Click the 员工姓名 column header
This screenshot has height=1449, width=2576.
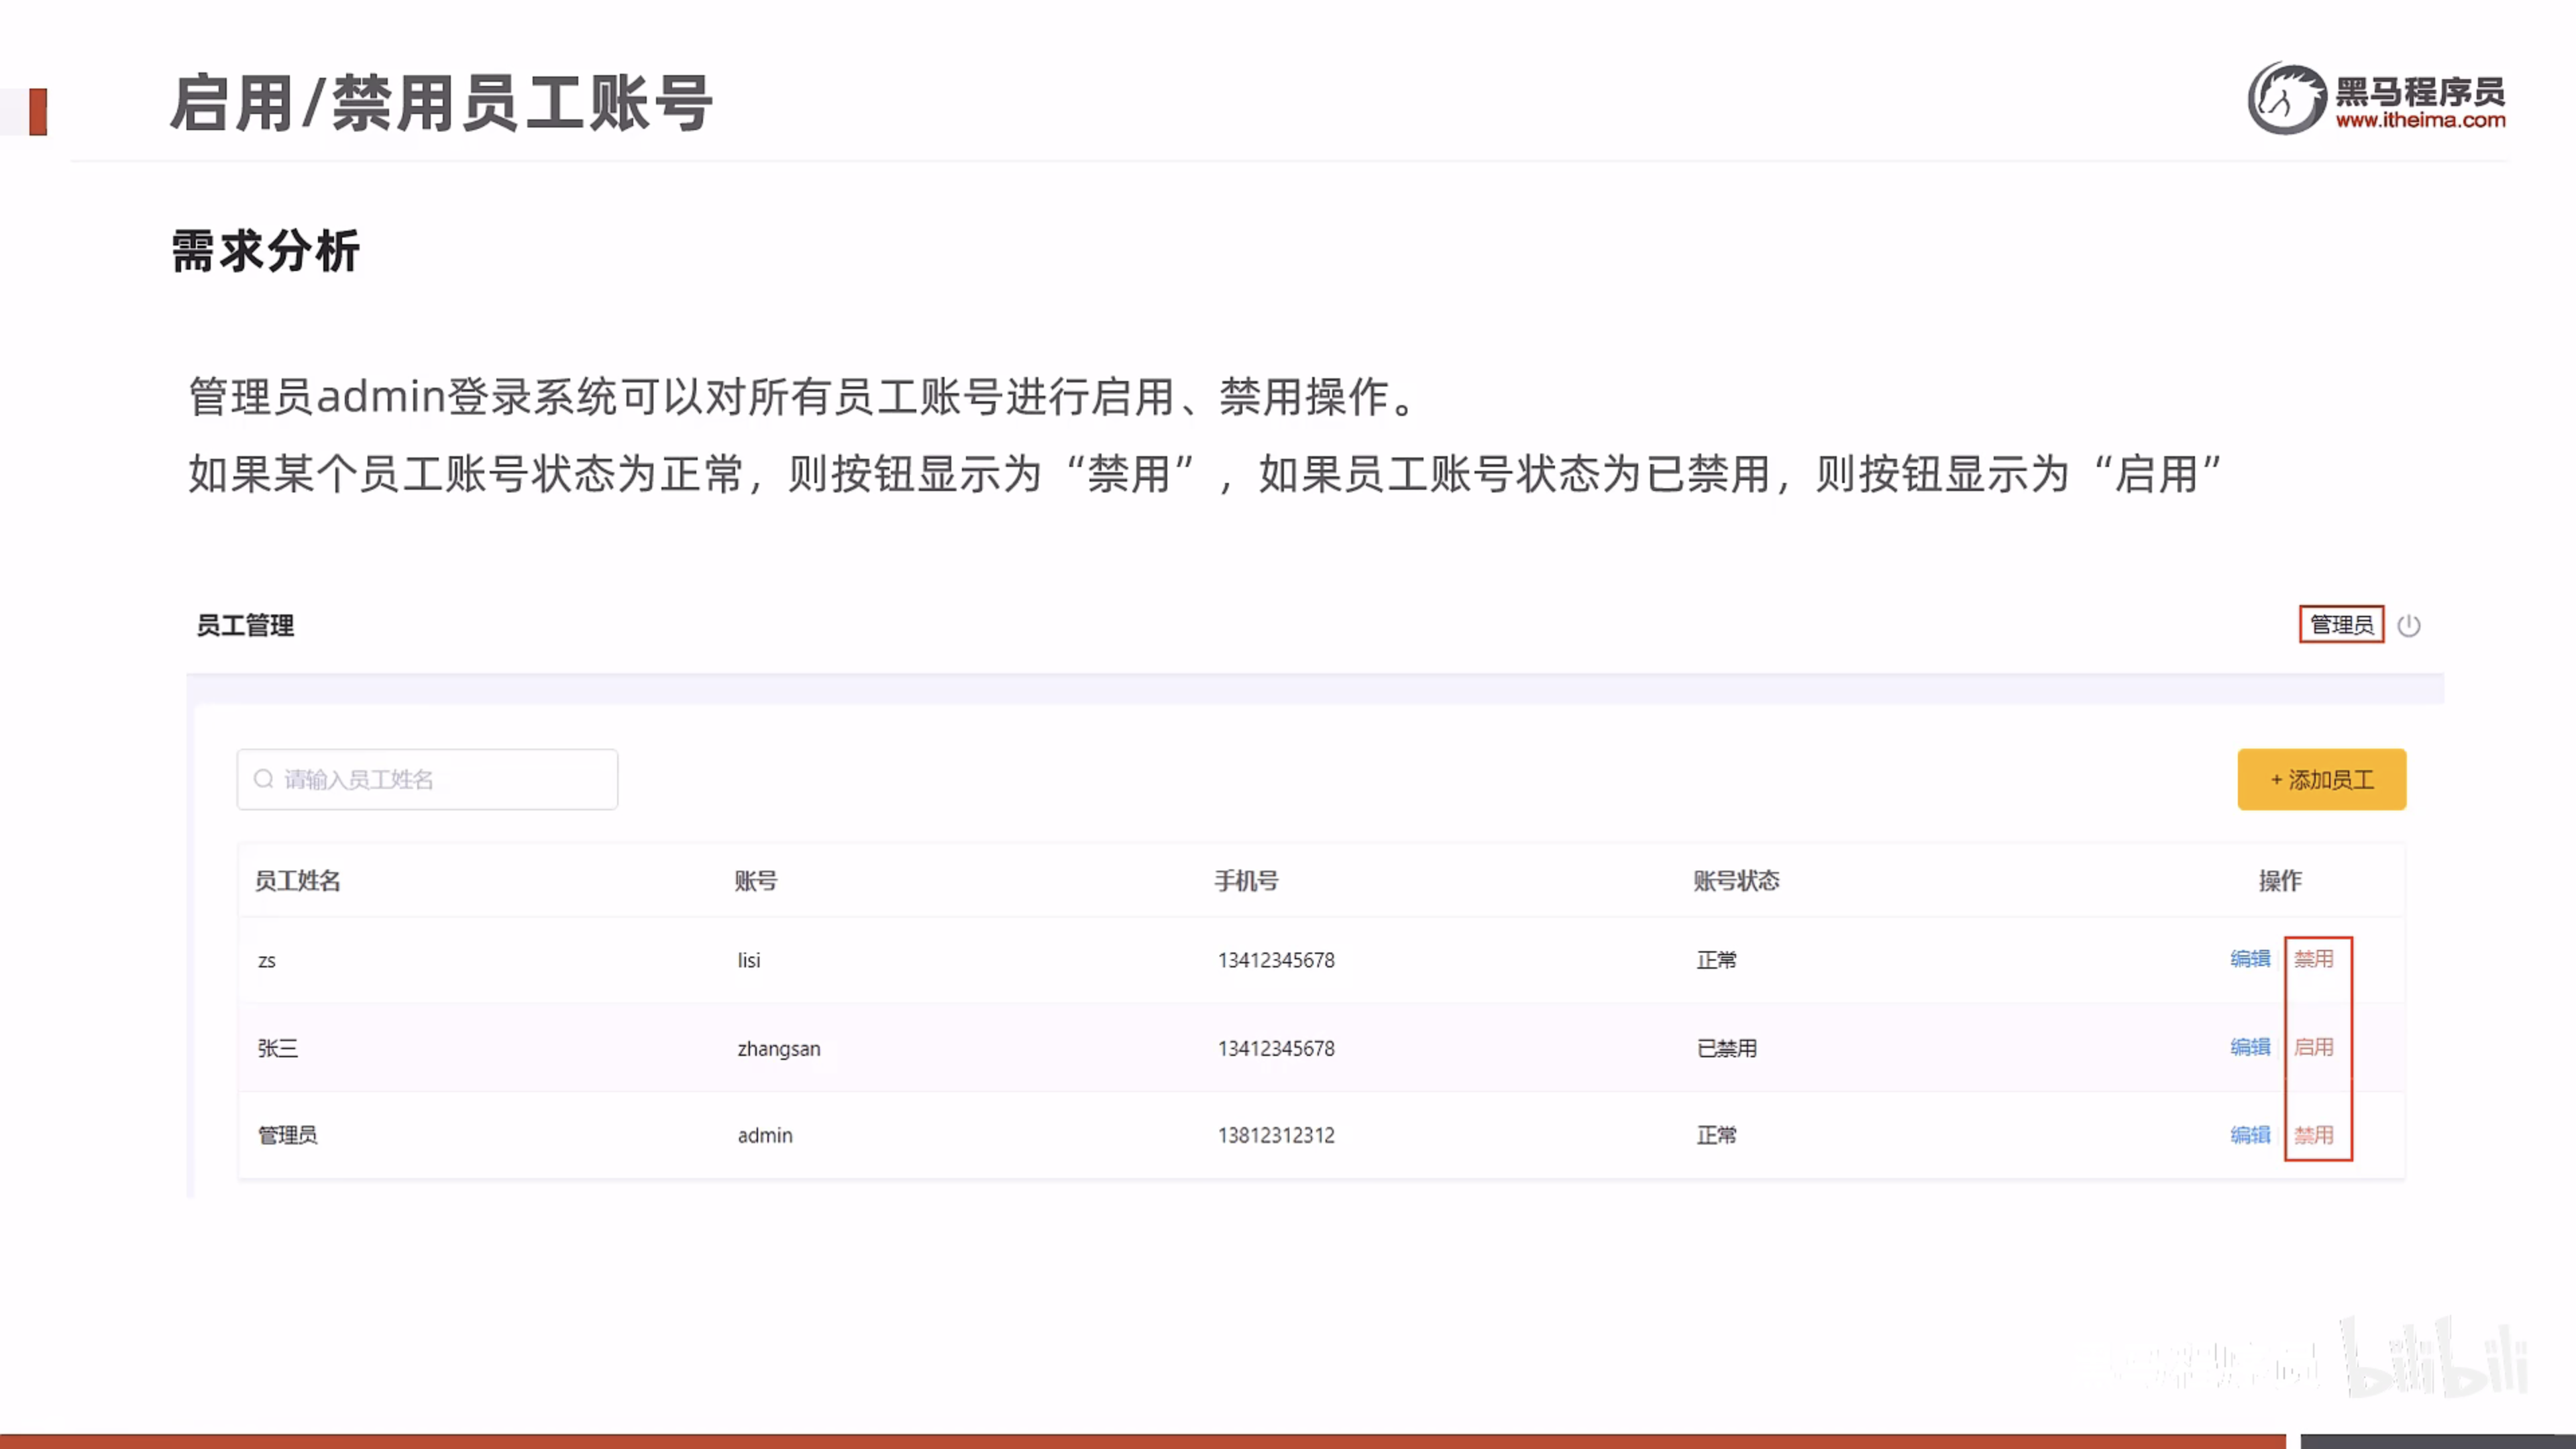(298, 881)
